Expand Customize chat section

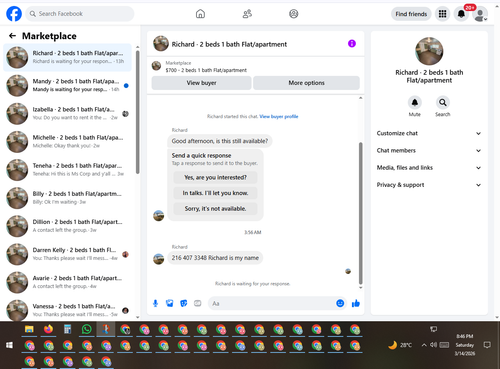429,133
